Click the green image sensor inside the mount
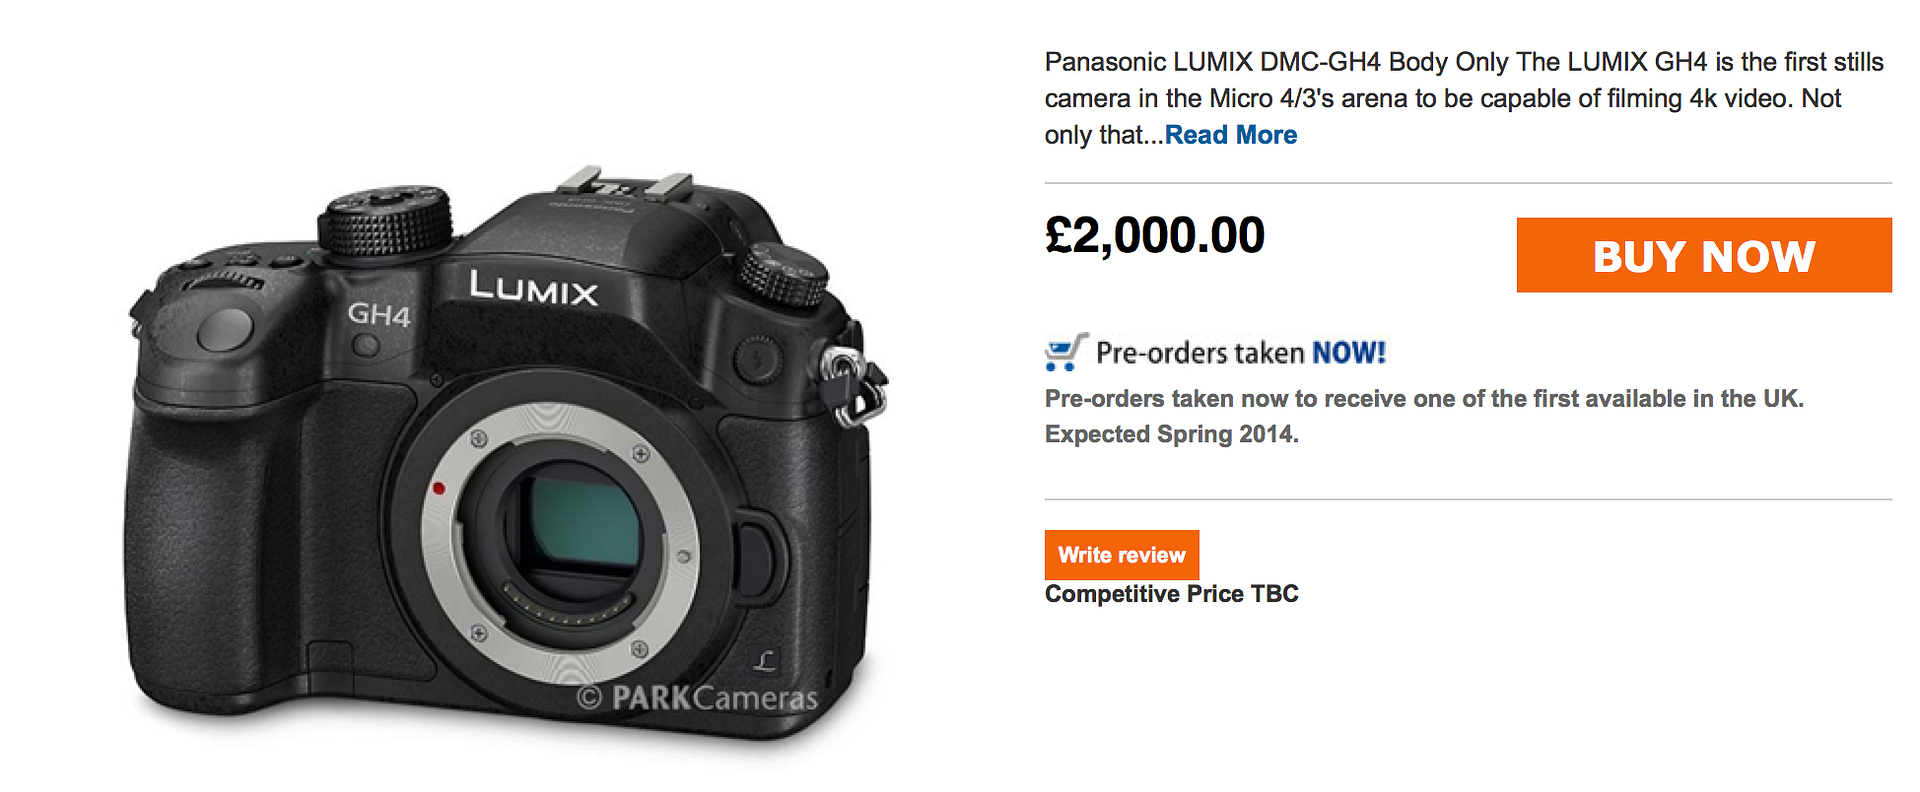Screen dimensions: 1920x792 coord(585,522)
